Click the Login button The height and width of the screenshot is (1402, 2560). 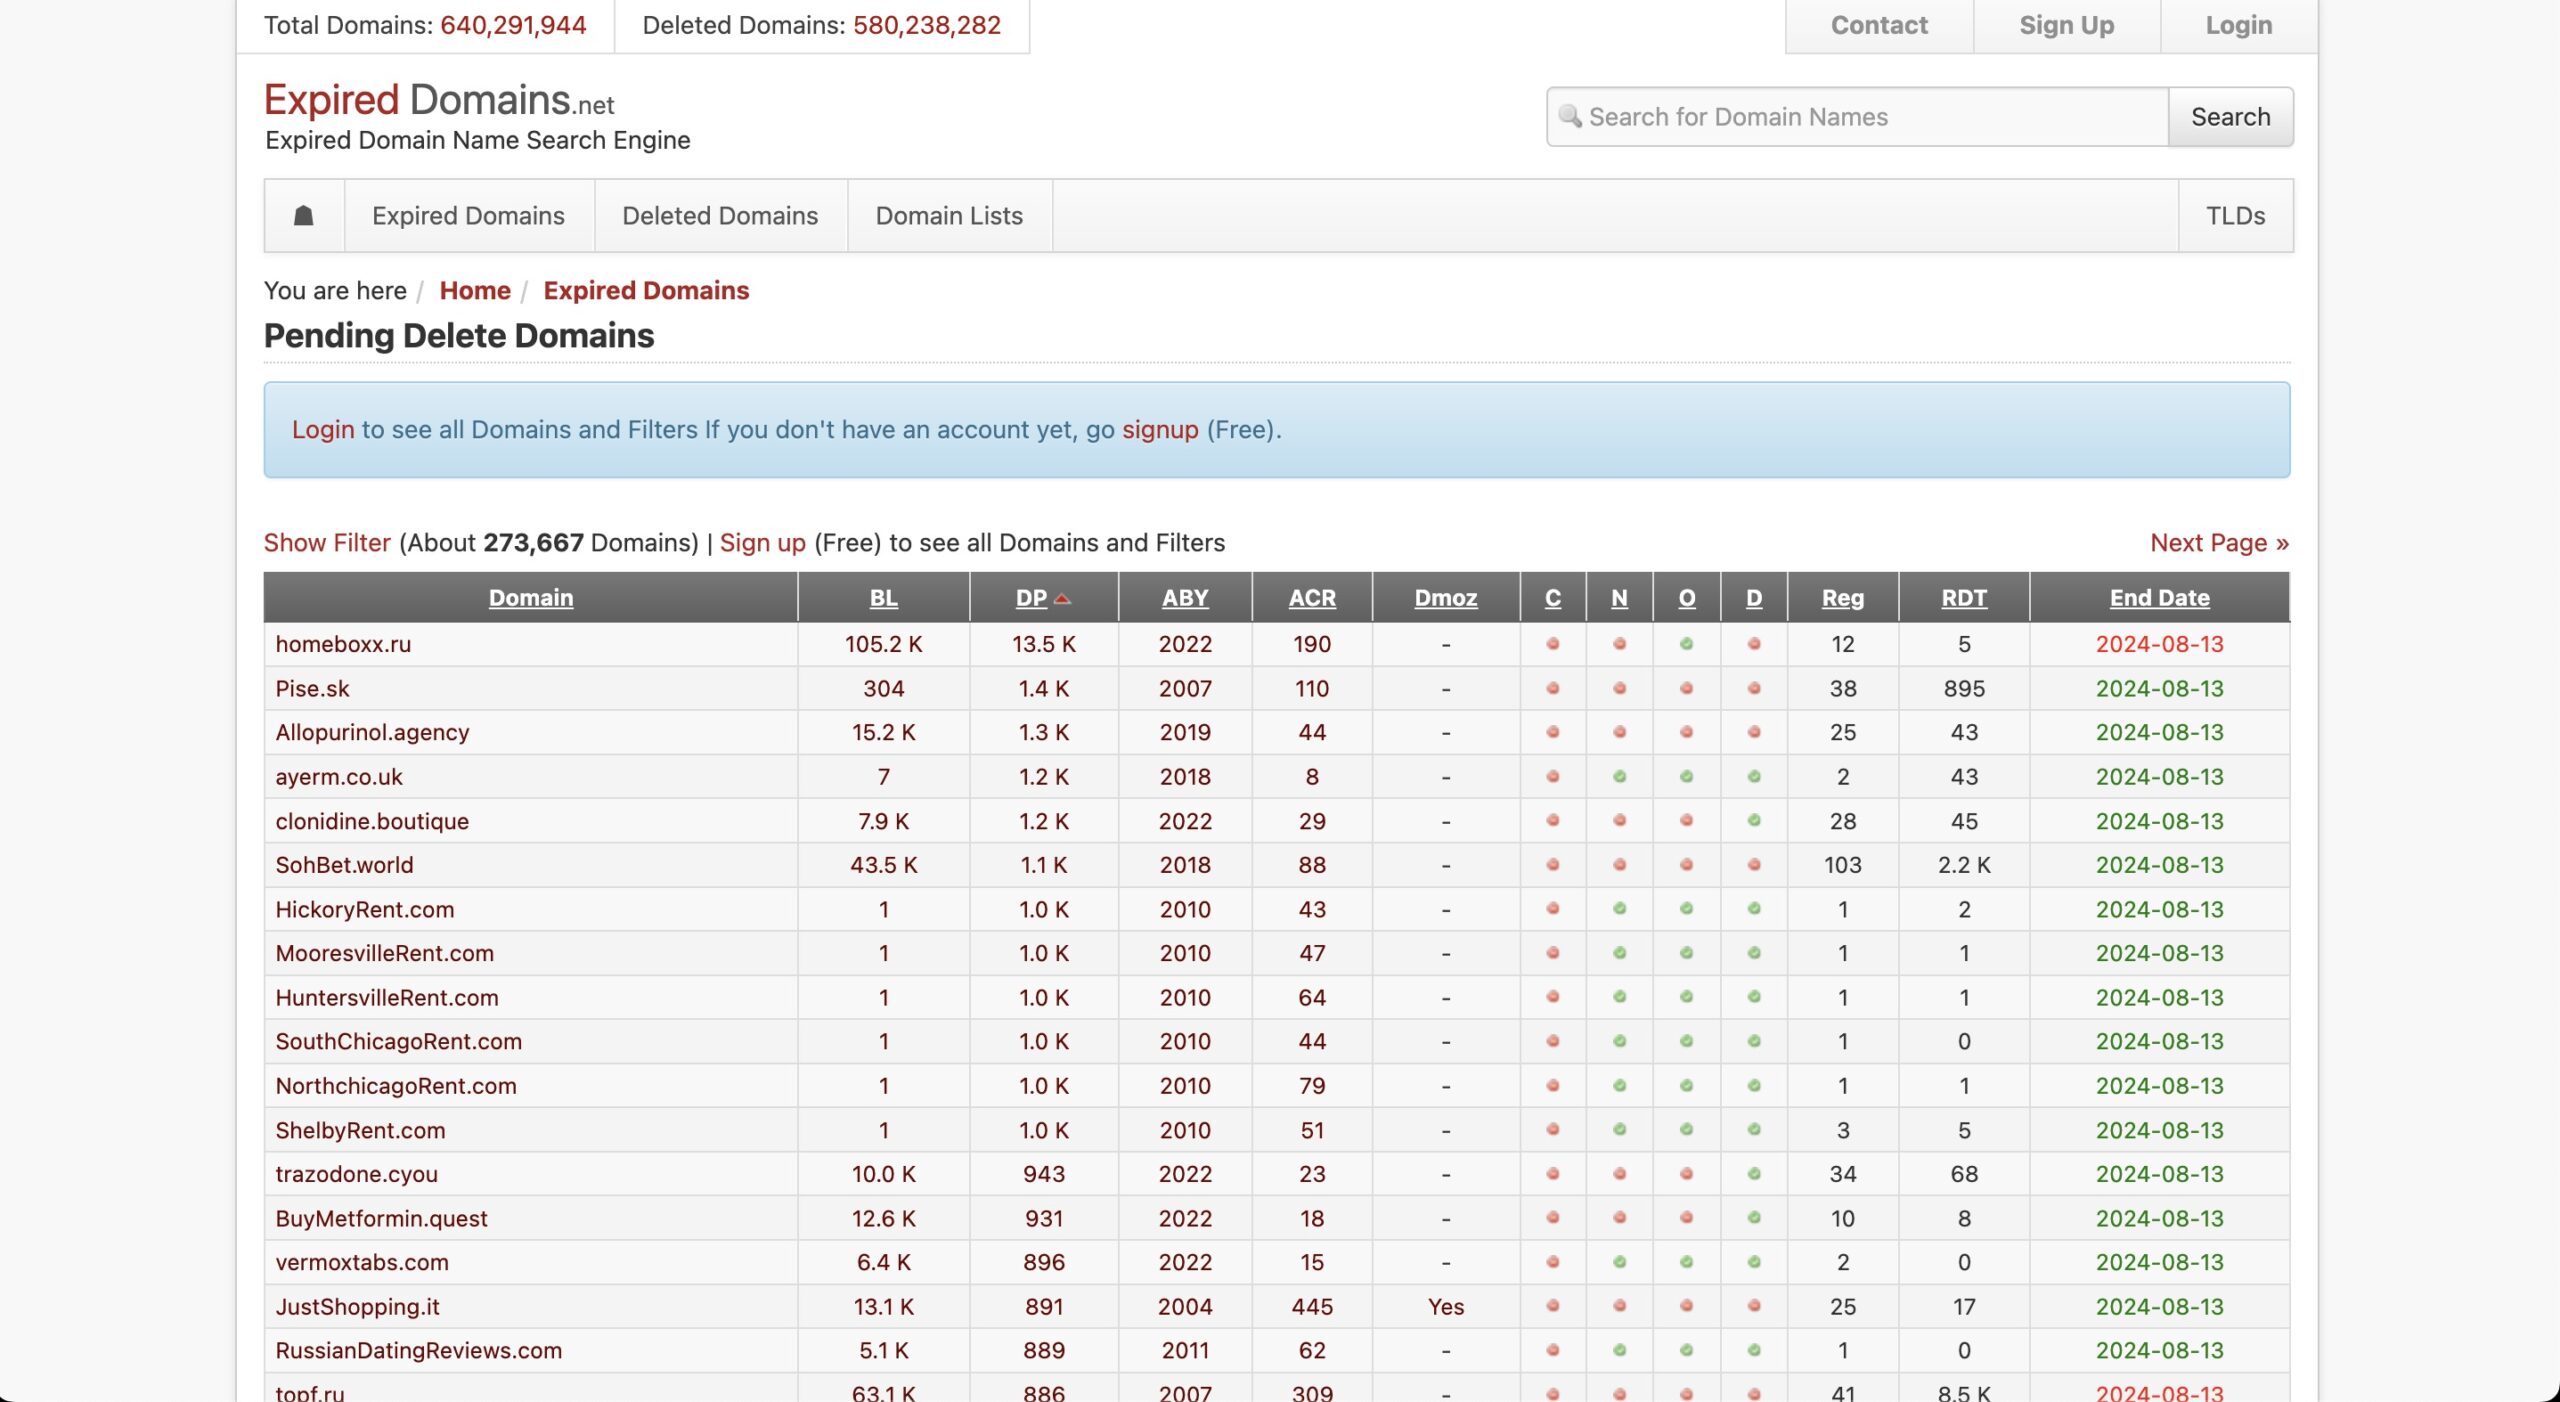point(2239,26)
